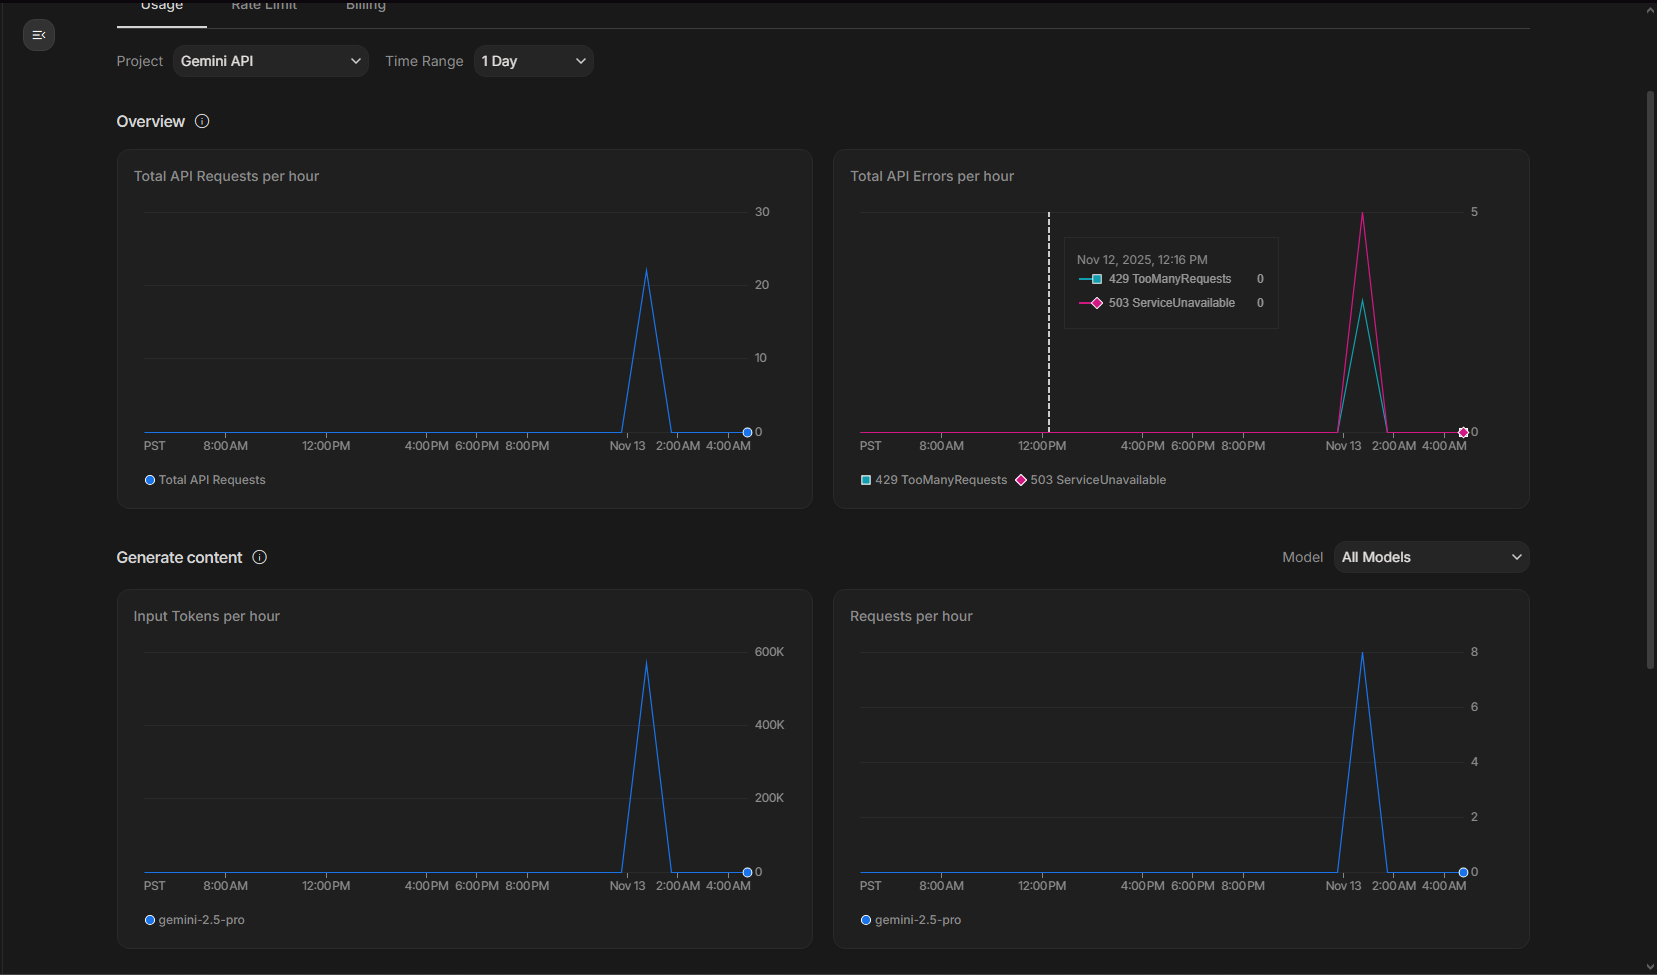Toggle the Total API Requests legend item
1657x975 pixels.
click(x=205, y=480)
